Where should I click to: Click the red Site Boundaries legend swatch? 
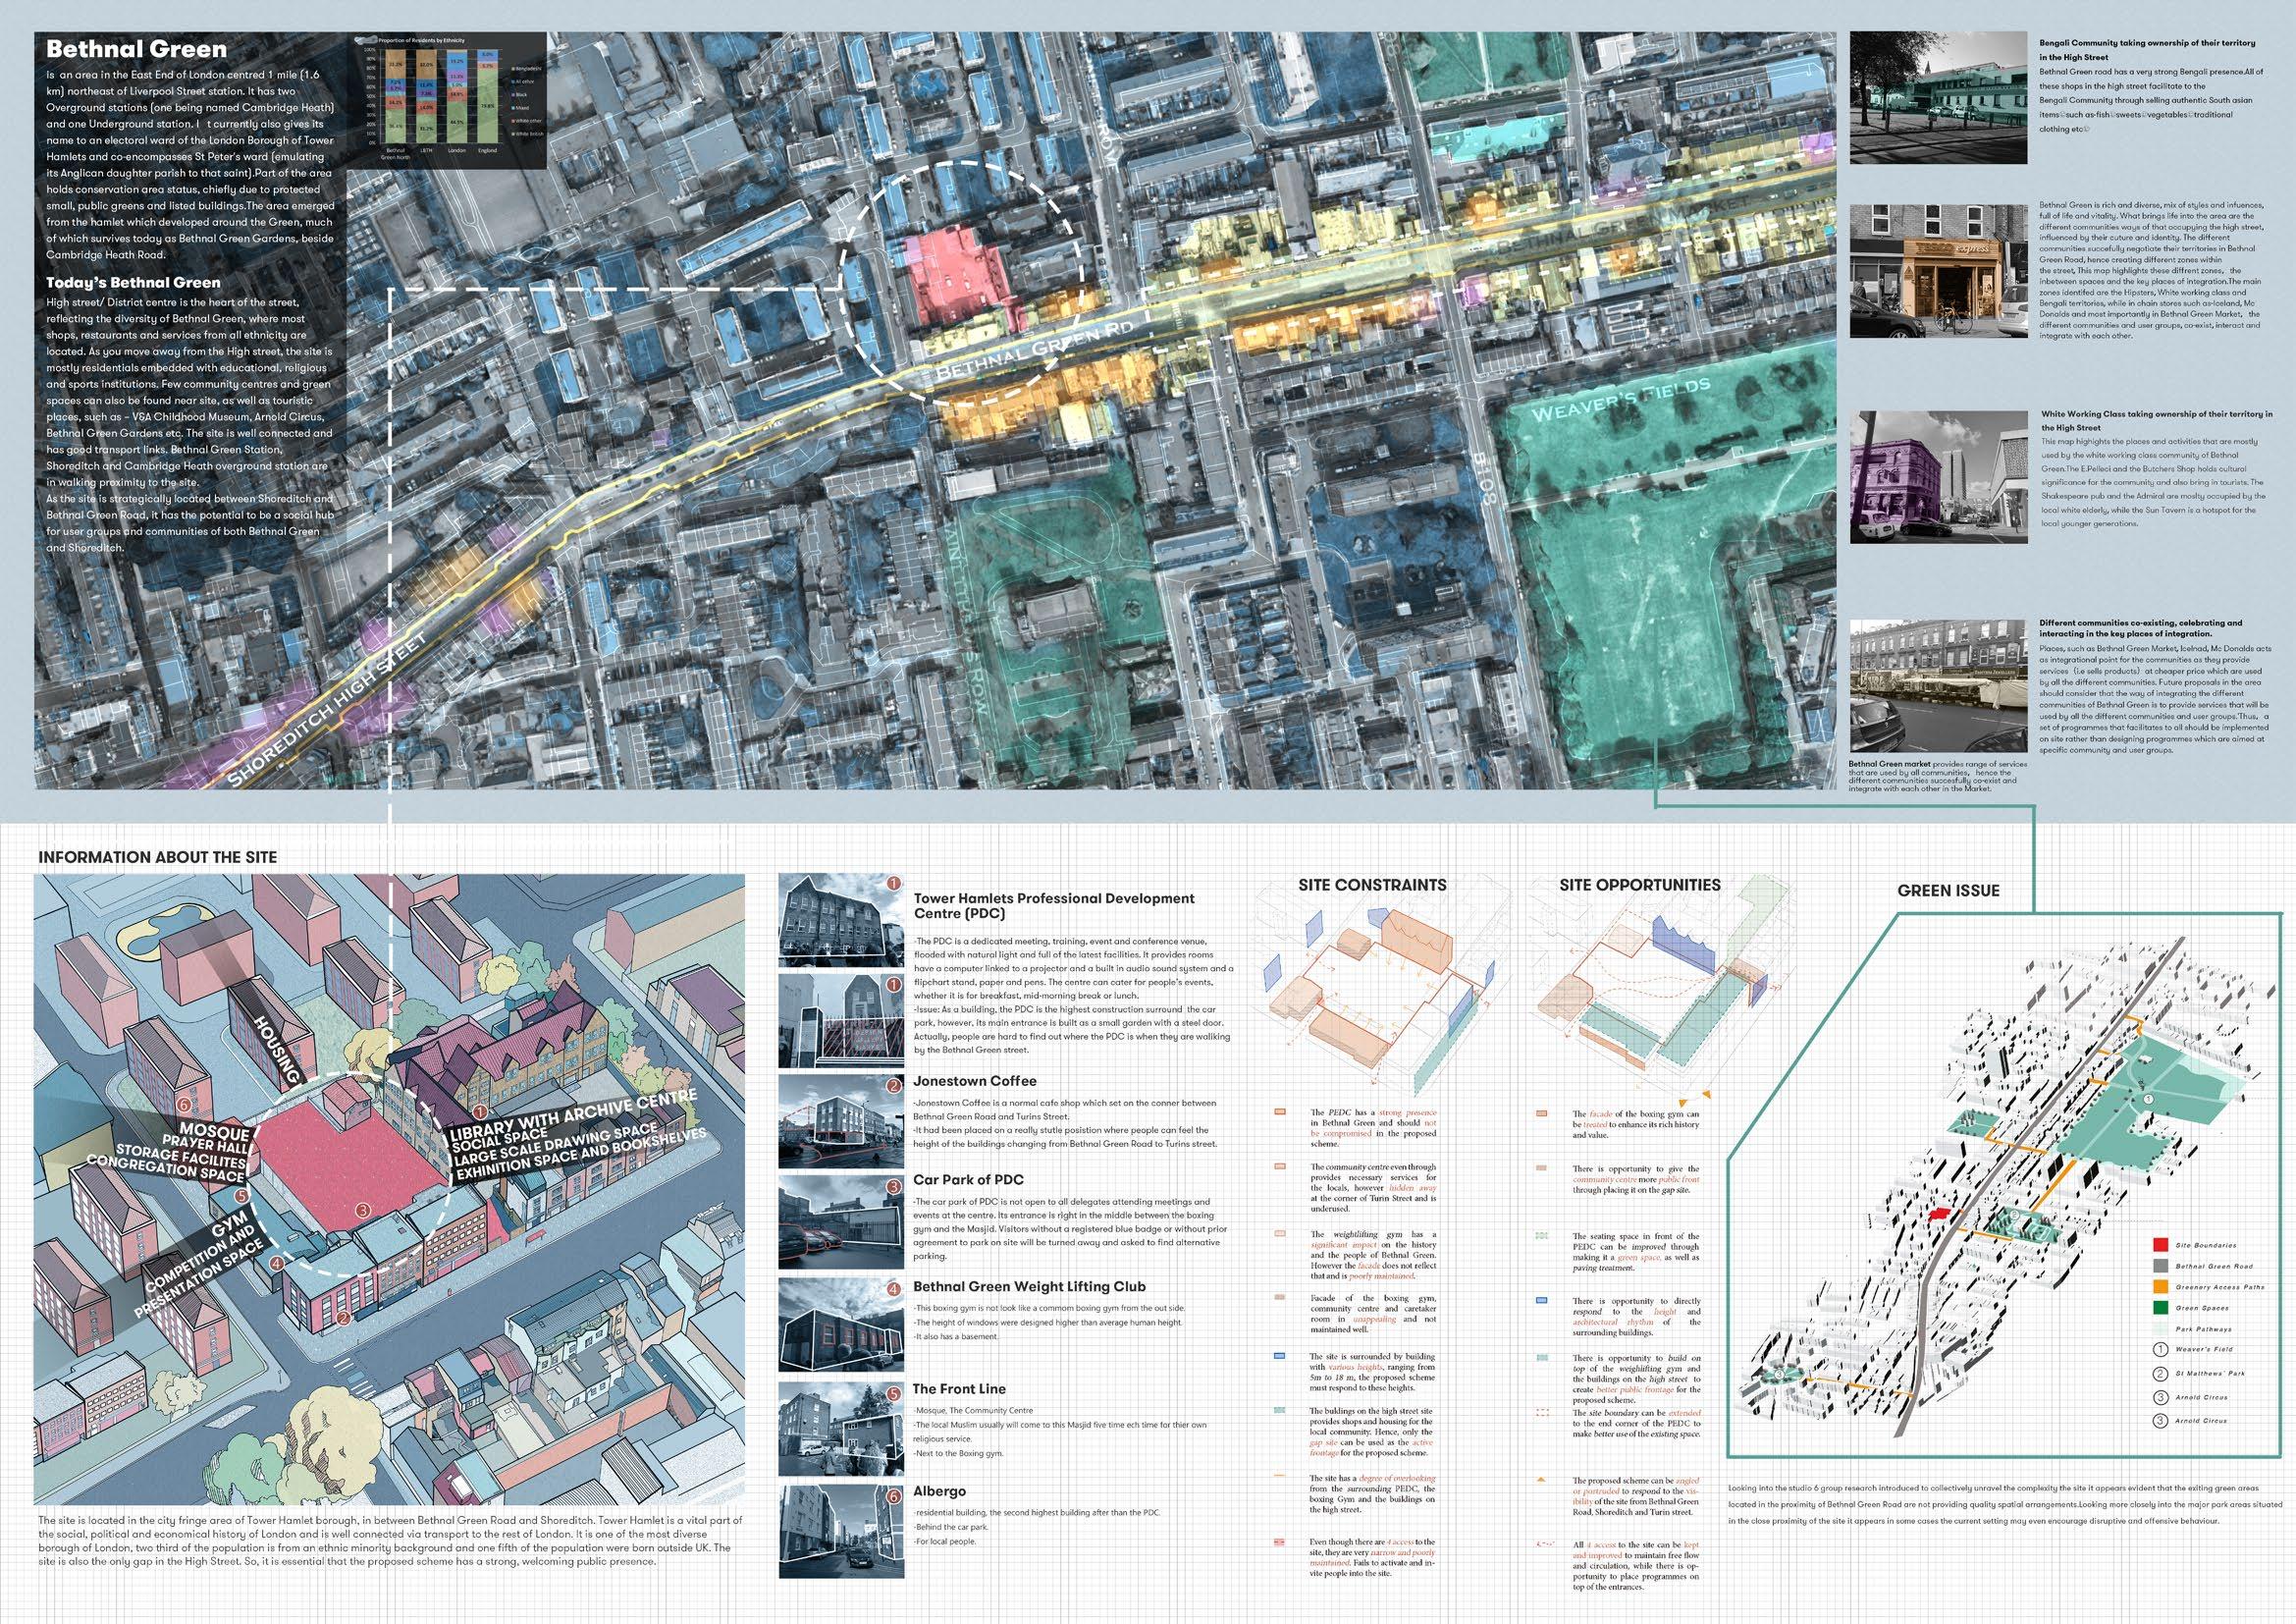click(x=2160, y=1245)
